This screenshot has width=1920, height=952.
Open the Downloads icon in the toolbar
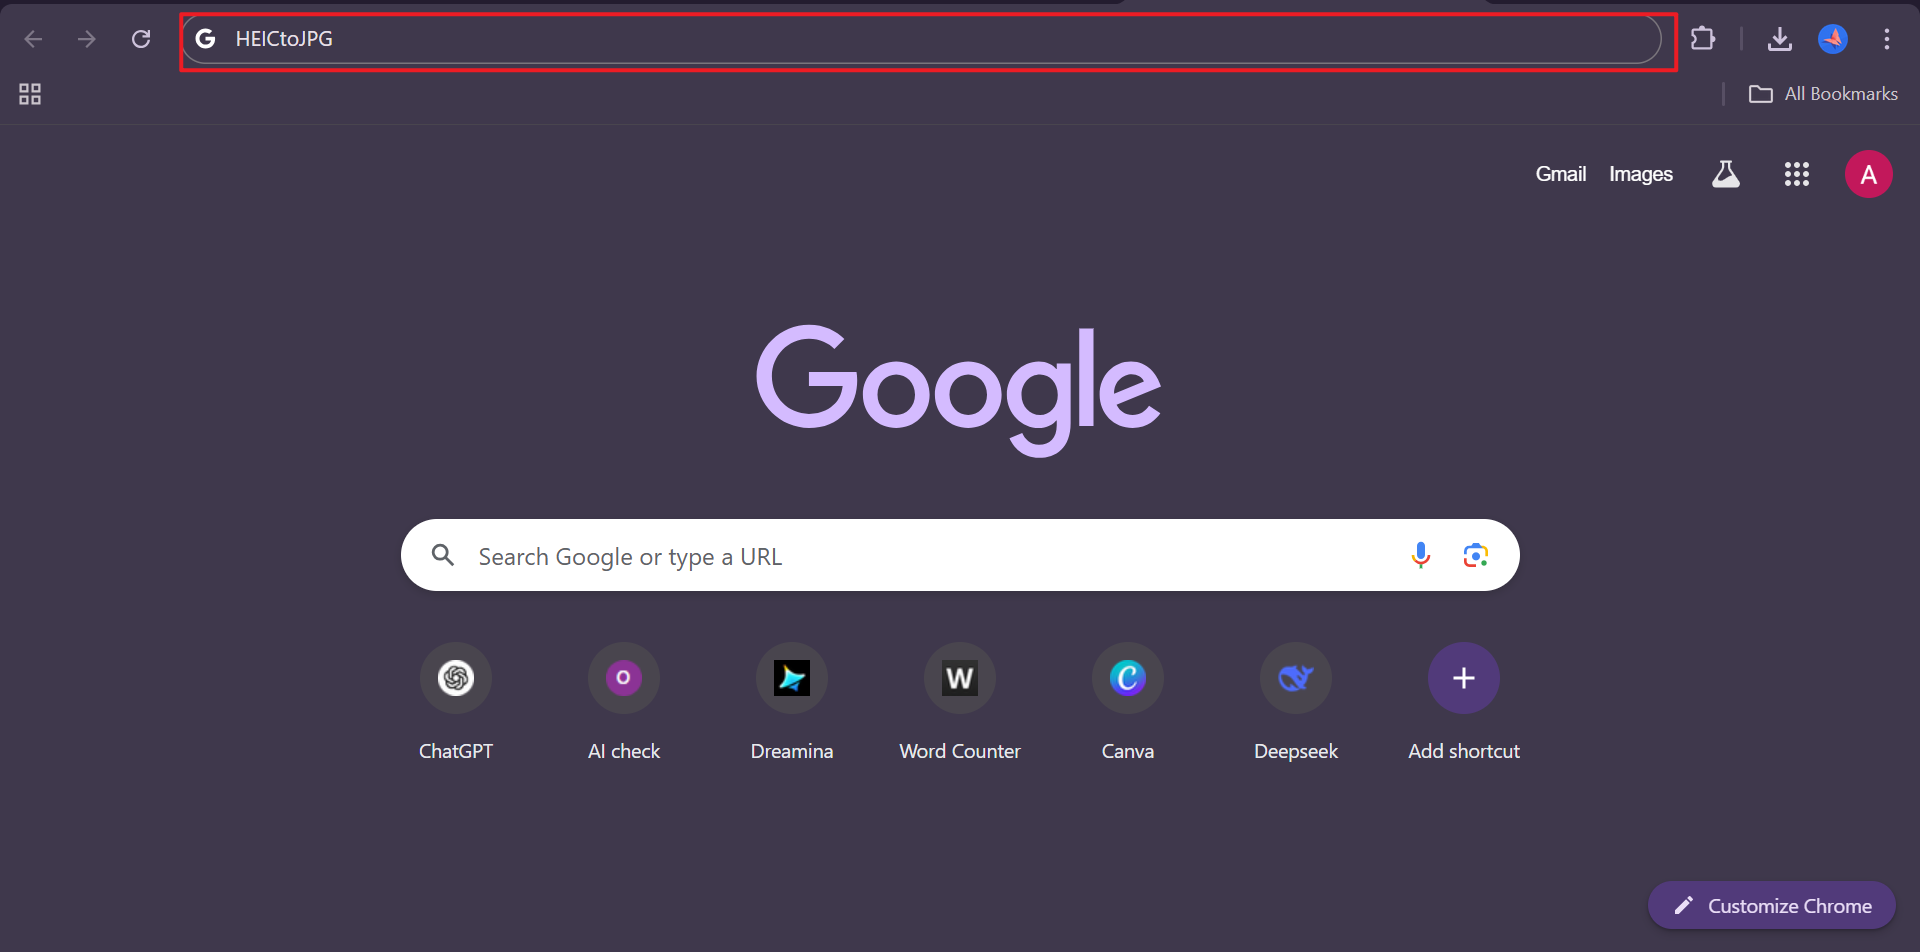click(x=1780, y=39)
